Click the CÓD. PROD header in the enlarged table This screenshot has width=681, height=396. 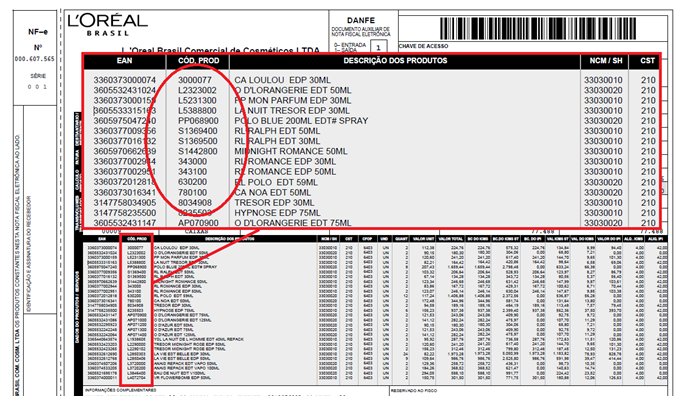pyautogui.click(x=198, y=61)
